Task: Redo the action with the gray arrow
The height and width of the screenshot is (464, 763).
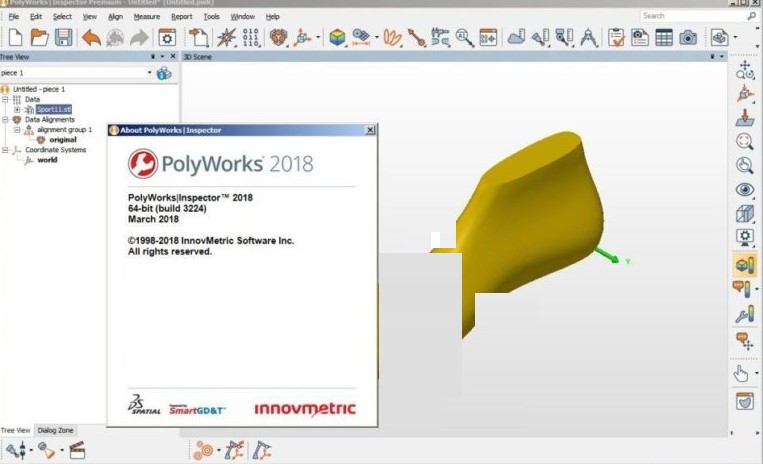Action: [x=139, y=37]
